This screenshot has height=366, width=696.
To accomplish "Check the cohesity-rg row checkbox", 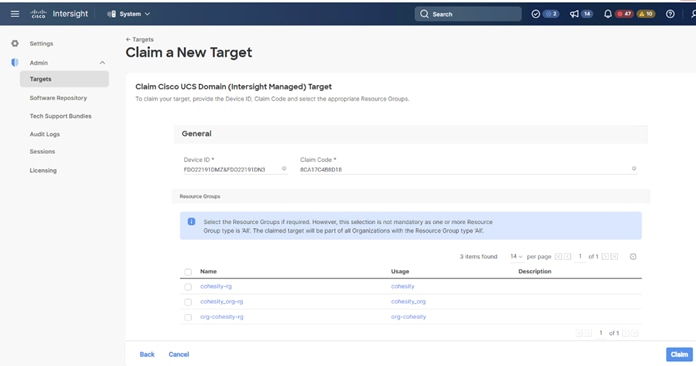I will (188, 287).
